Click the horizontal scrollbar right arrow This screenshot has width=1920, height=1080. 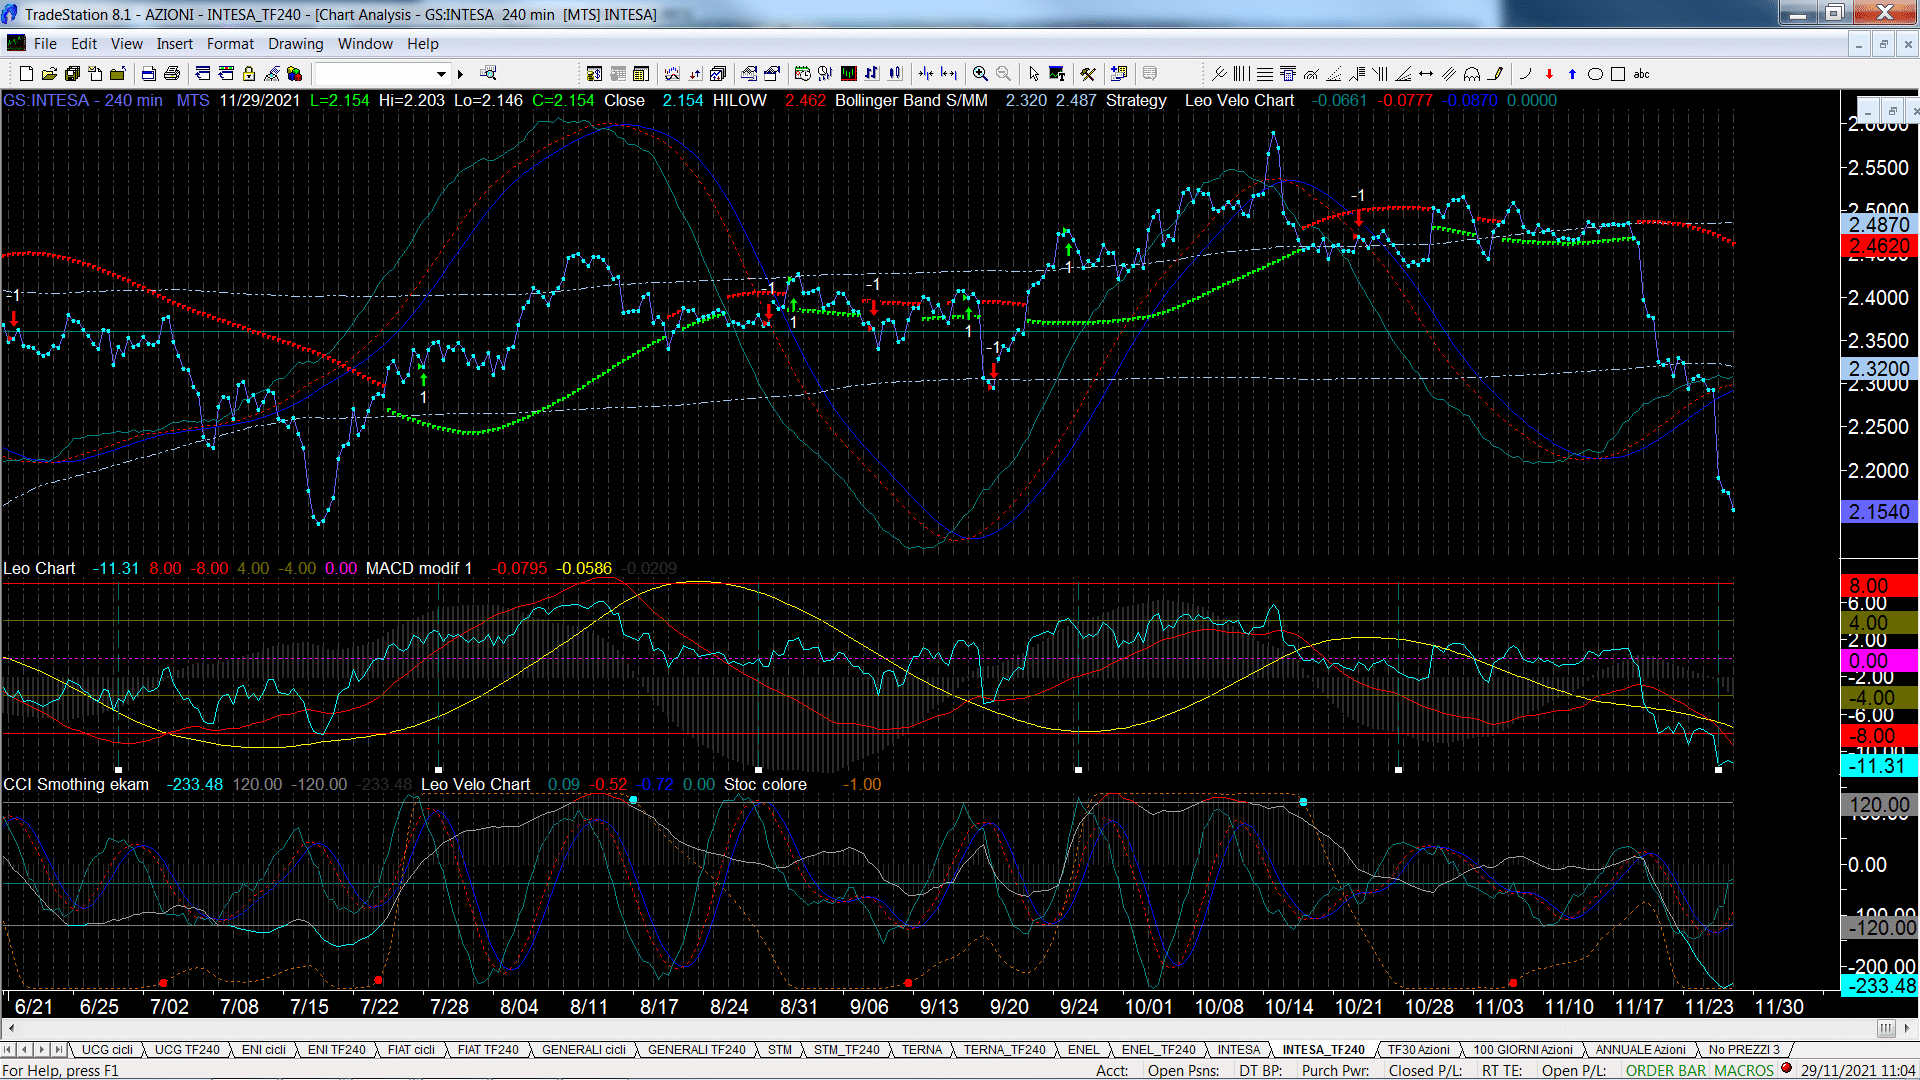click(x=1909, y=1028)
